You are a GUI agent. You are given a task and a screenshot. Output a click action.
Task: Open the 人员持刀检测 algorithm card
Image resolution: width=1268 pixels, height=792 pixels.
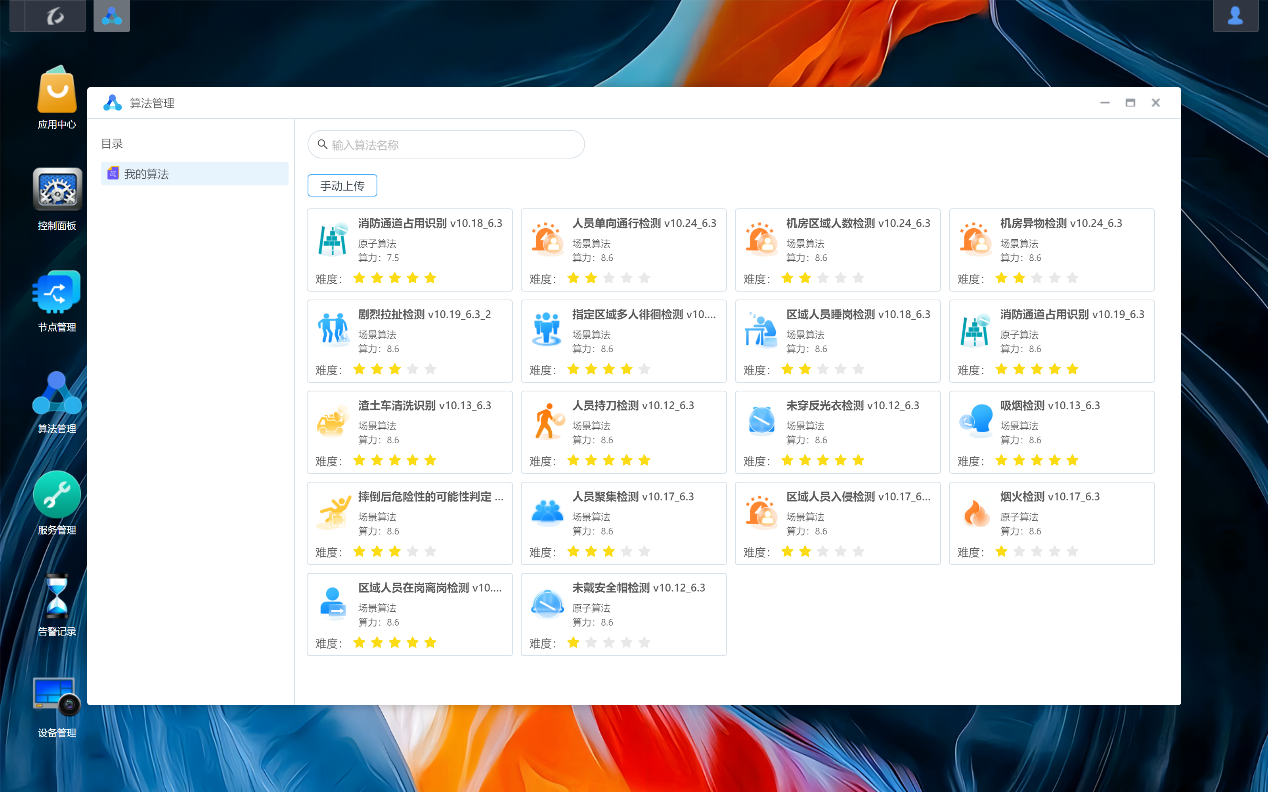tap(623, 431)
